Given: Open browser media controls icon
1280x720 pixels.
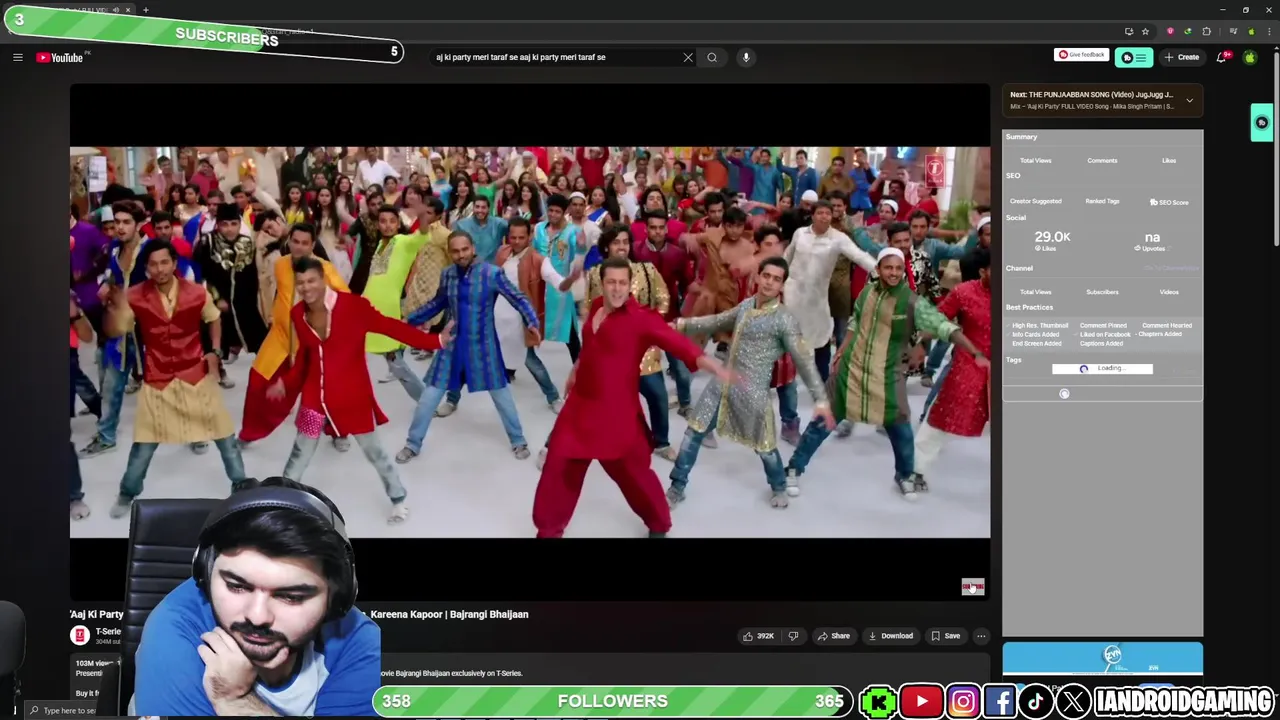Looking at the screenshot, I should pyautogui.click(x=1232, y=31).
